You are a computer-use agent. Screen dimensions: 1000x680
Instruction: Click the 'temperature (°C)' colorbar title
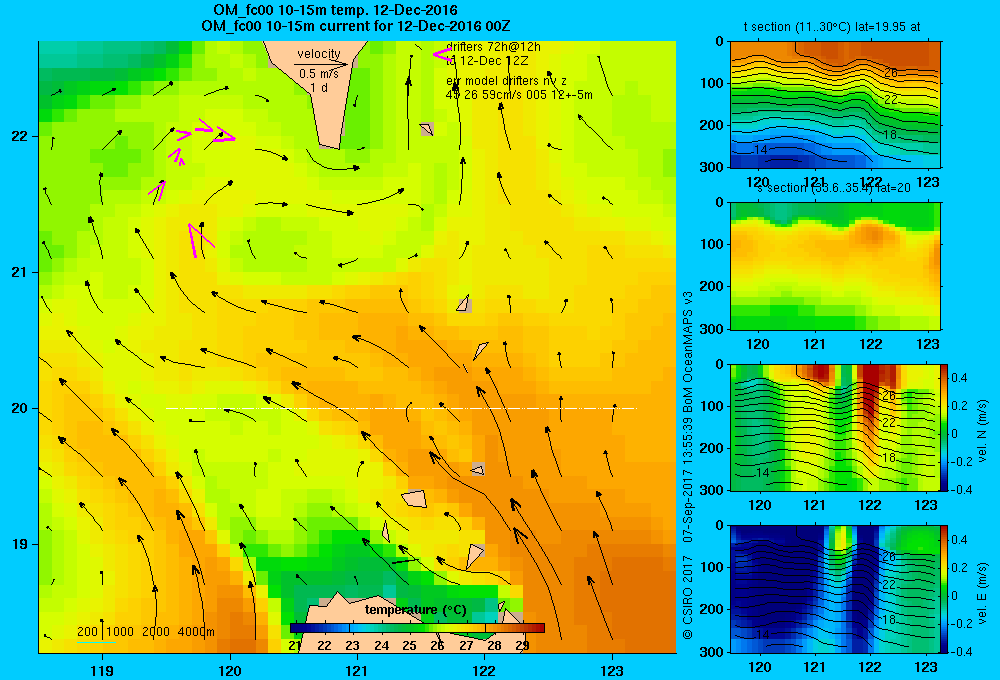pyautogui.click(x=415, y=610)
